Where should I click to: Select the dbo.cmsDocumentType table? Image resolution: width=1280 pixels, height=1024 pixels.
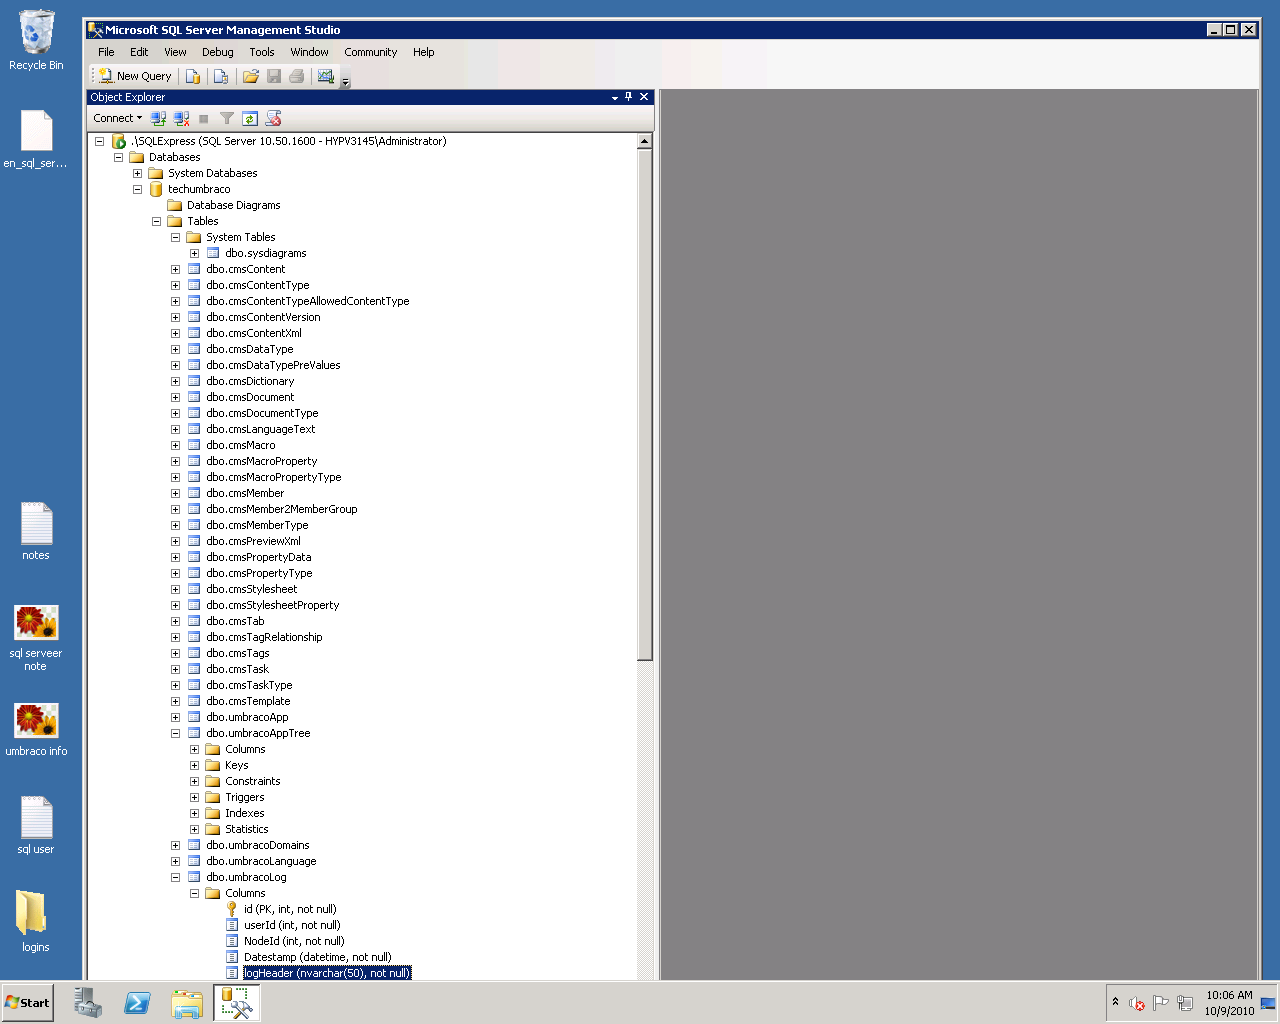[x=262, y=413]
